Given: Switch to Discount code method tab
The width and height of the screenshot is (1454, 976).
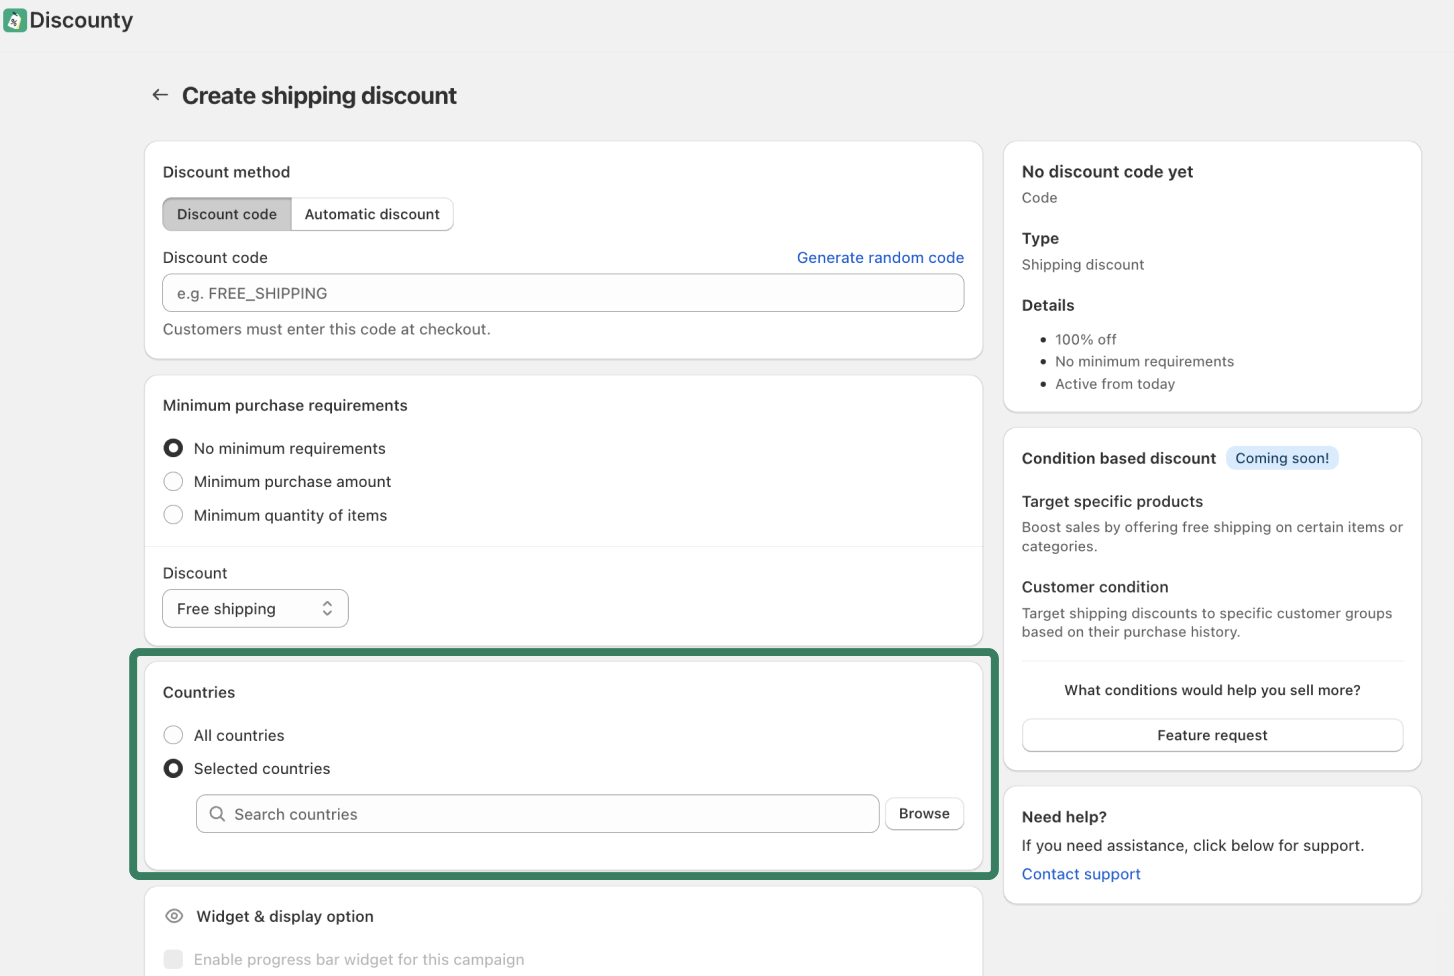Looking at the screenshot, I should (227, 214).
